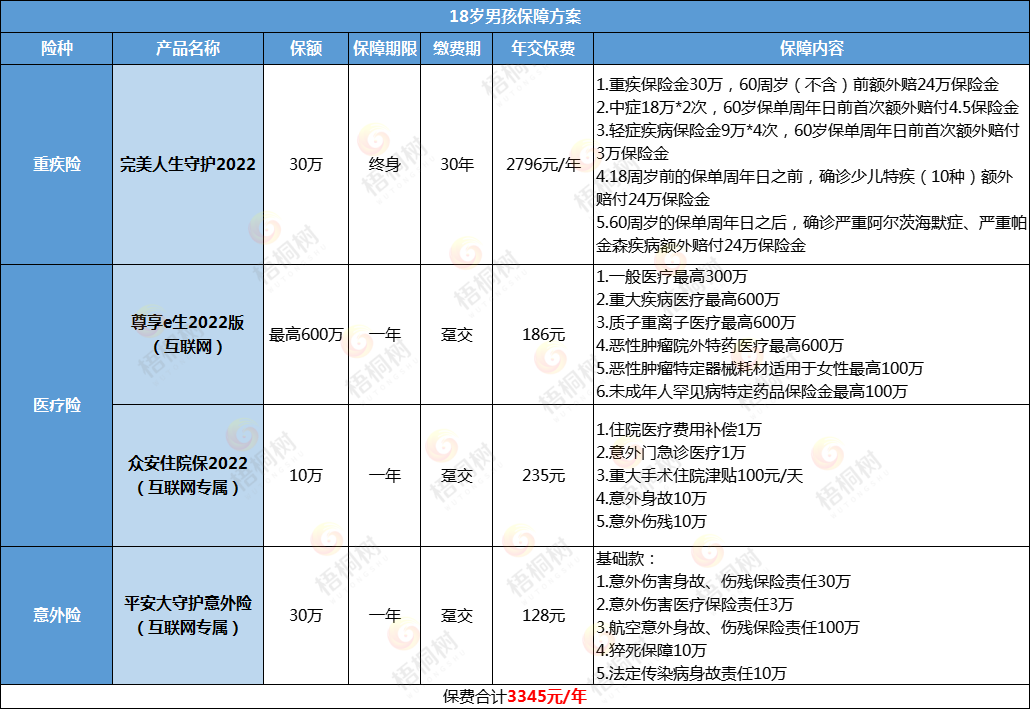Image resolution: width=1030 pixels, height=709 pixels.
Task: Select the '险种' column header
Action: click(56, 49)
